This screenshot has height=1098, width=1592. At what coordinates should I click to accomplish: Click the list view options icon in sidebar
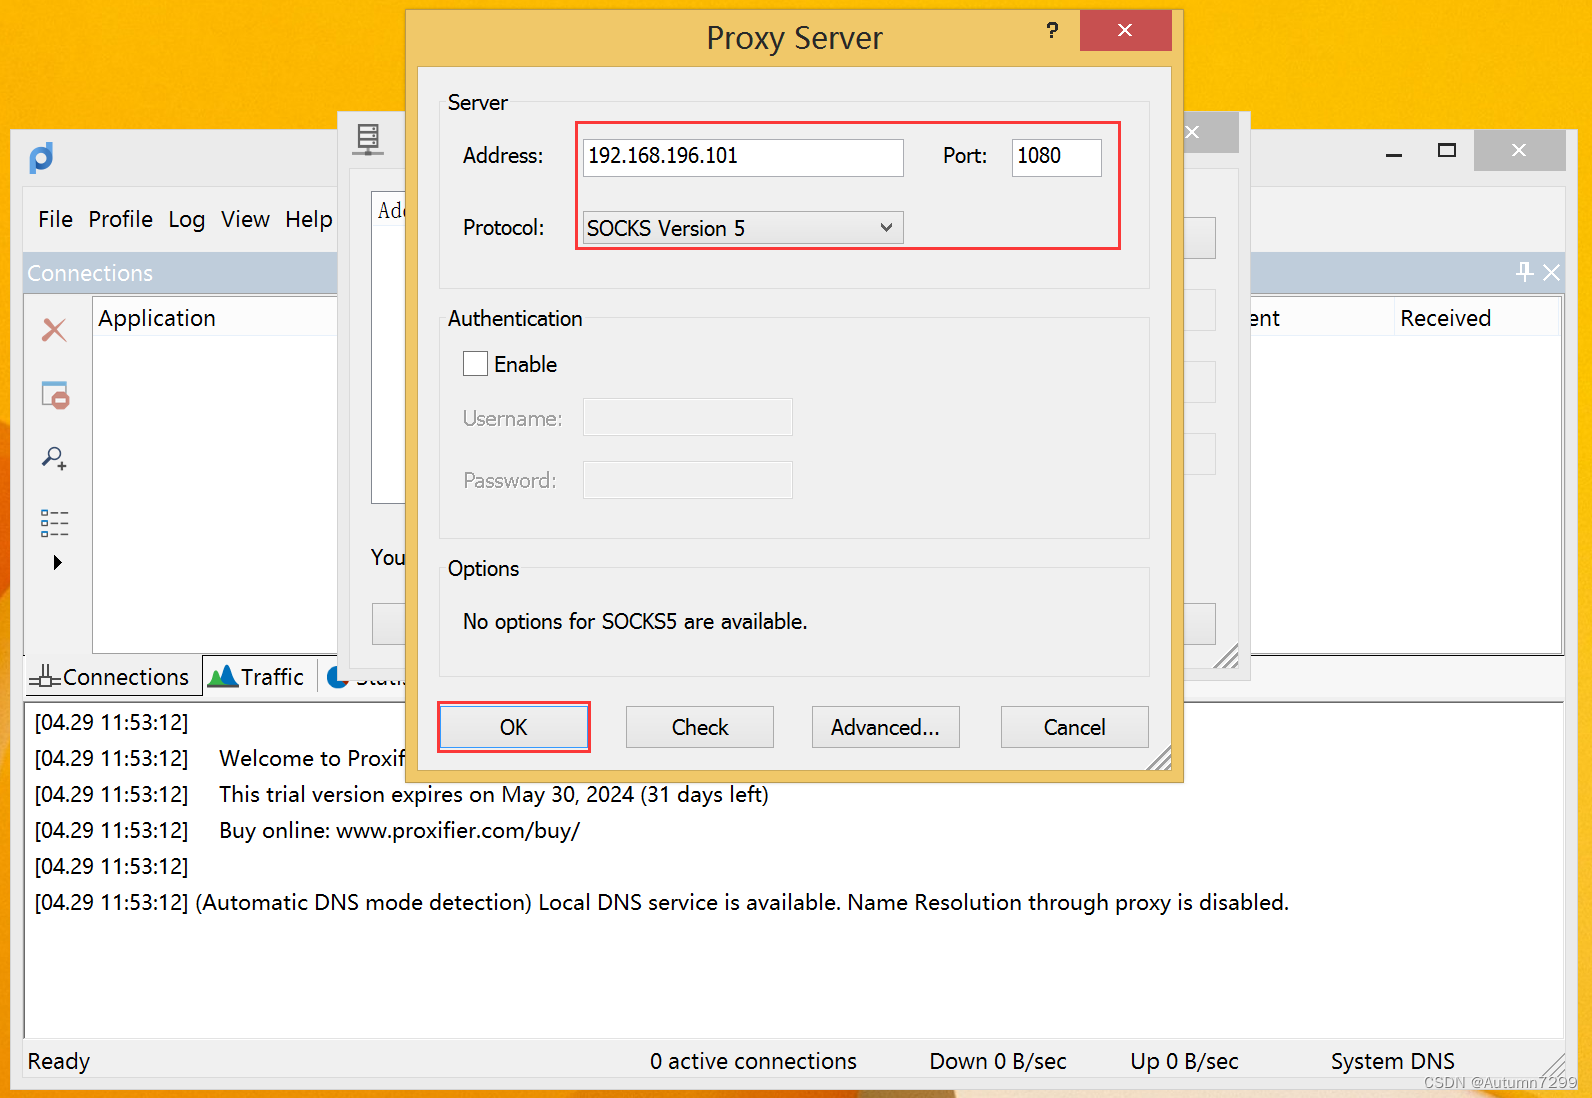[54, 522]
